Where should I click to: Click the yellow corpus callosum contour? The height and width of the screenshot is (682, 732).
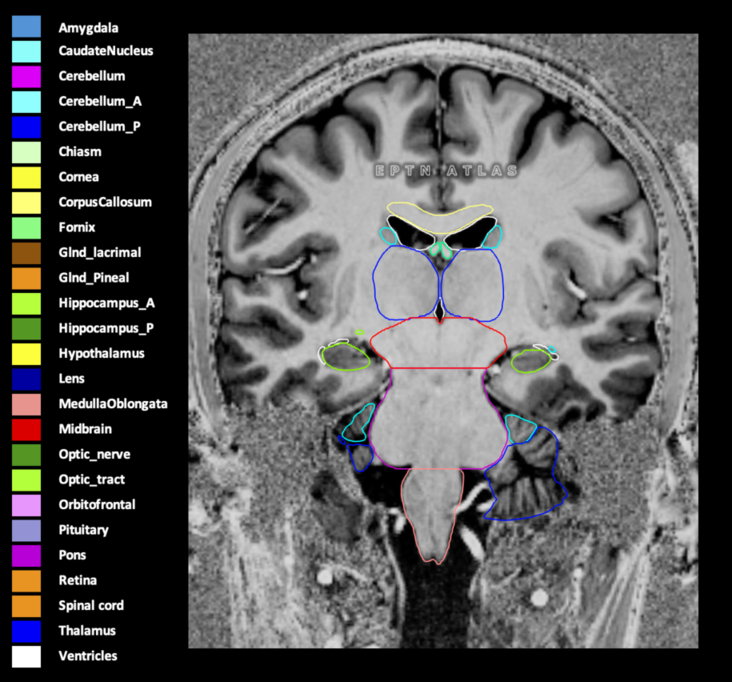click(x=439, y=218)
